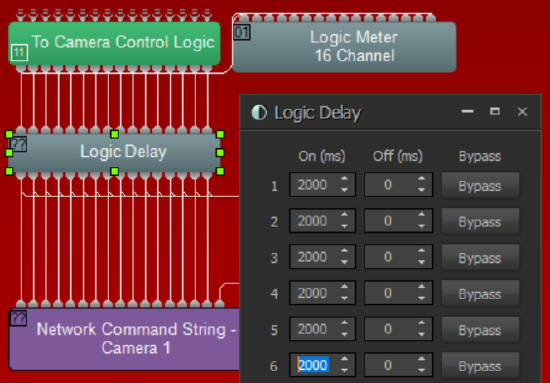This screenshot has width=550, height=383.
Task: Decrease channel 4 On delay with down arrow
Action: click(344, 298)
